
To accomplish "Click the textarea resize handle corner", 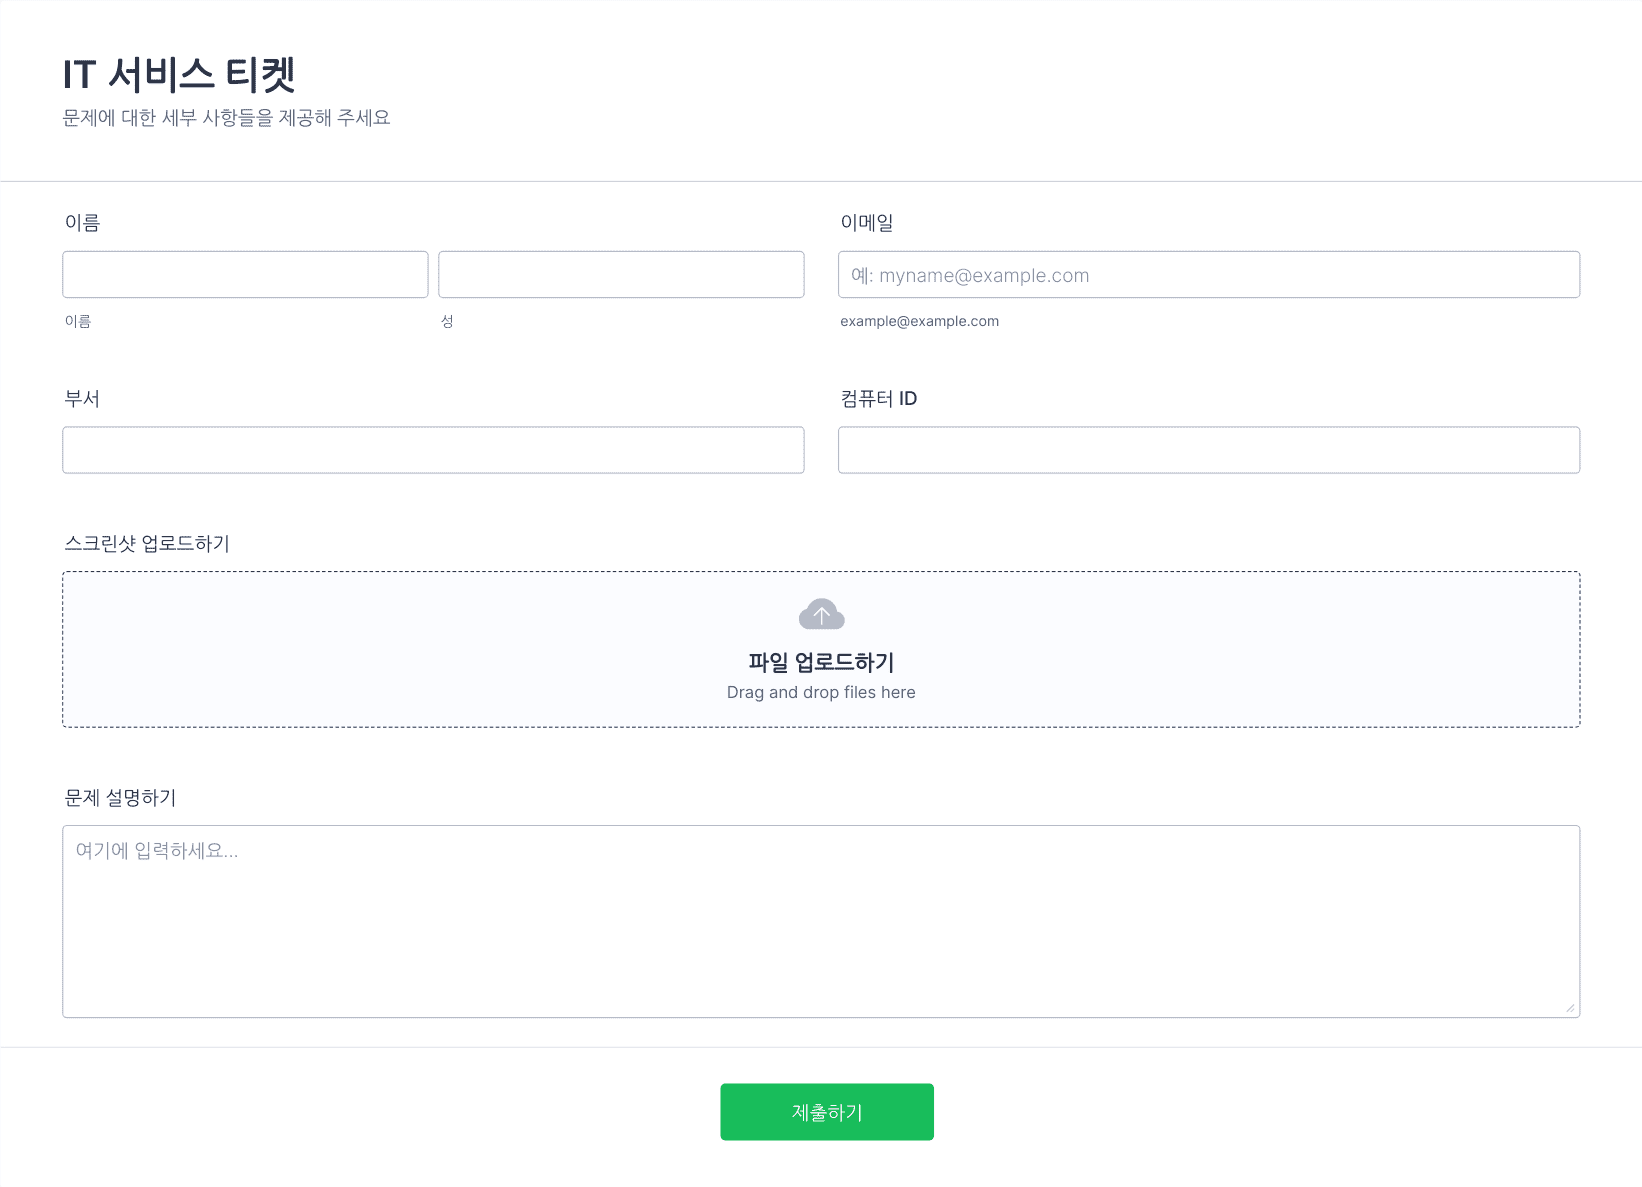I will click(1570, 1008).
